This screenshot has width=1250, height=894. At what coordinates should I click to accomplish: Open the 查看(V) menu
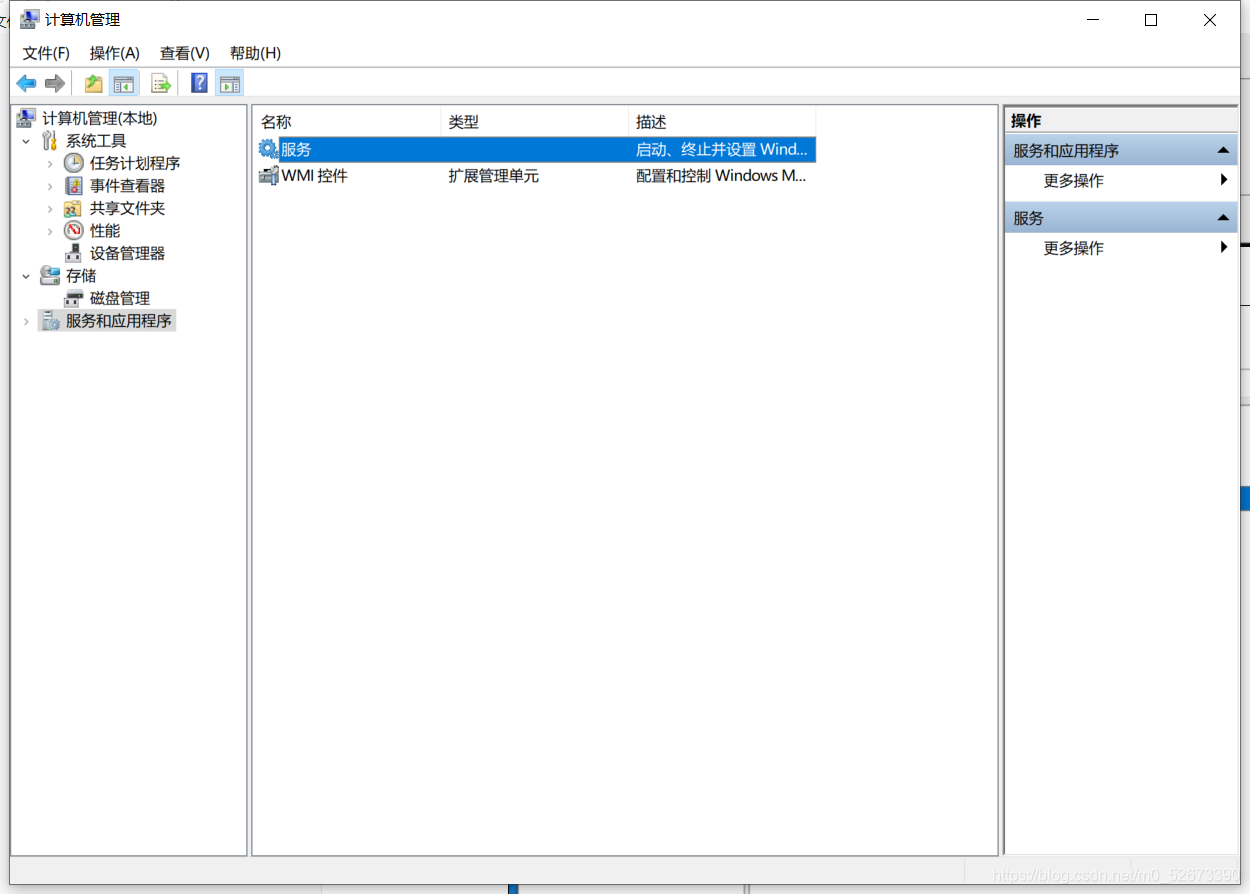pos(185,53)
